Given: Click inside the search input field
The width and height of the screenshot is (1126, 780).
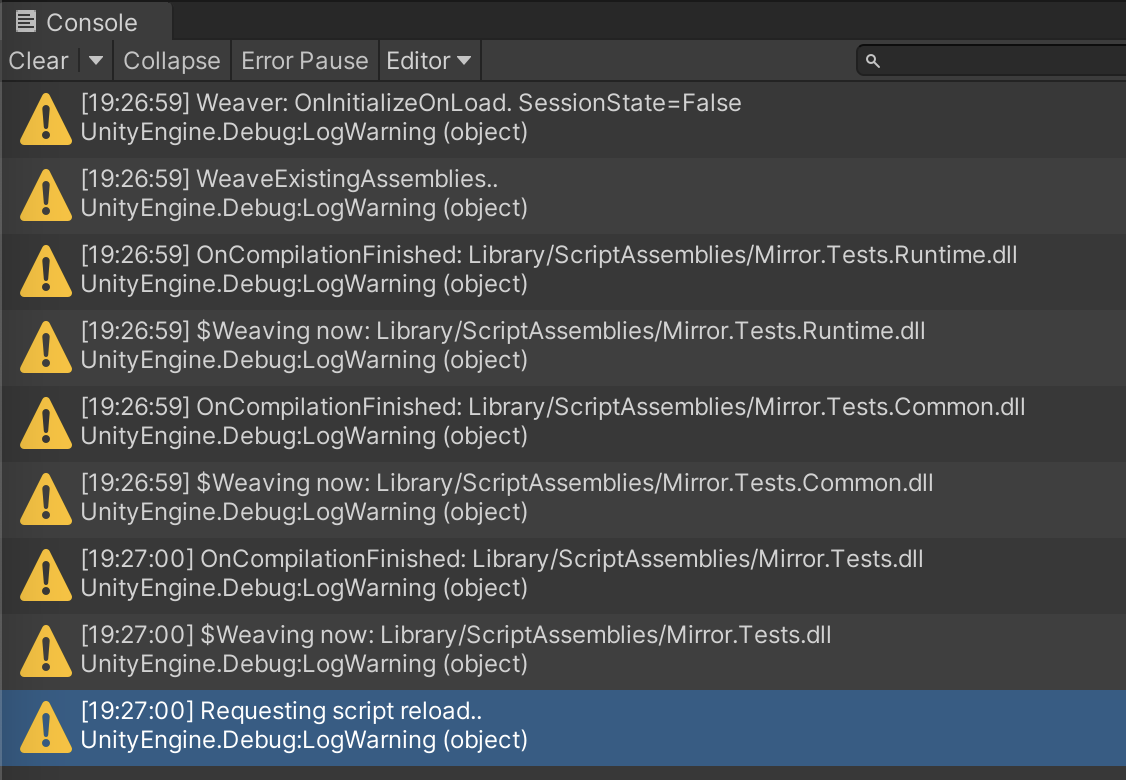Looking at the screenshot, I should 990,61.
